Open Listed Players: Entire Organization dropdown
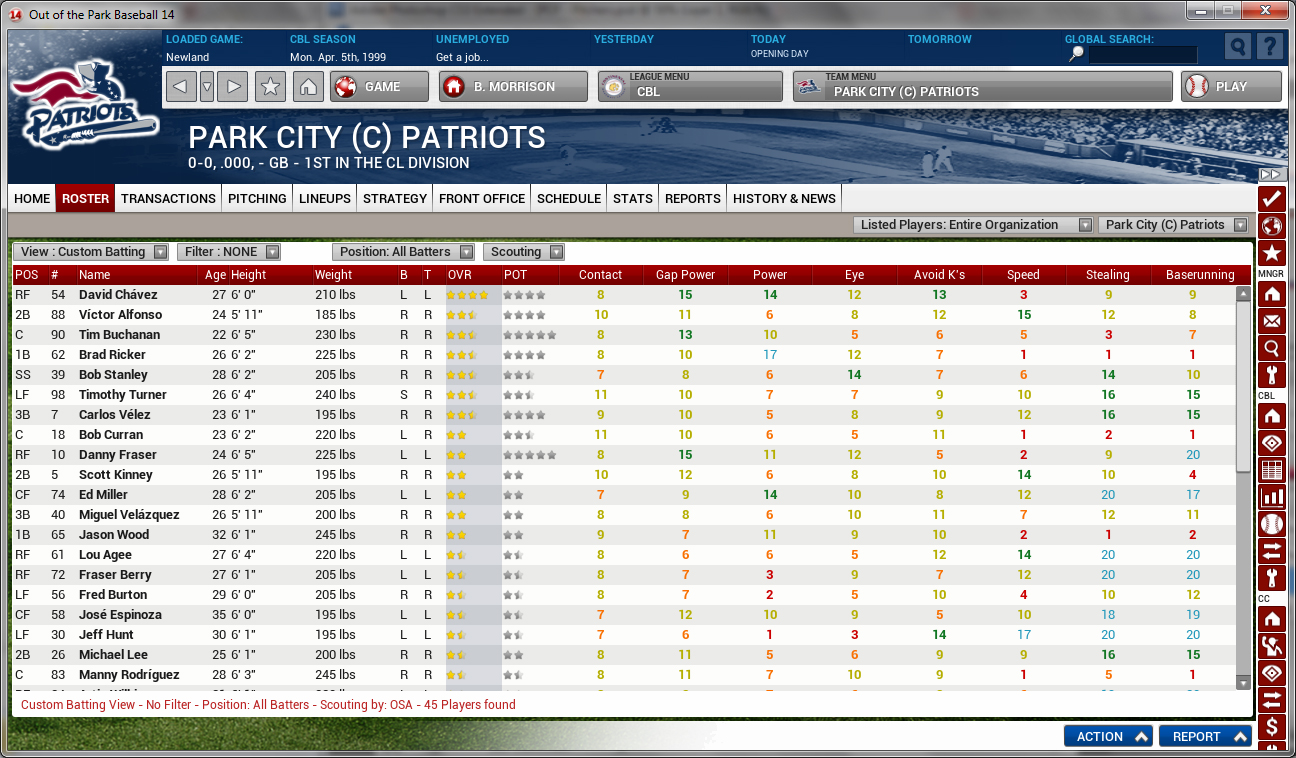 coord(974,225)
